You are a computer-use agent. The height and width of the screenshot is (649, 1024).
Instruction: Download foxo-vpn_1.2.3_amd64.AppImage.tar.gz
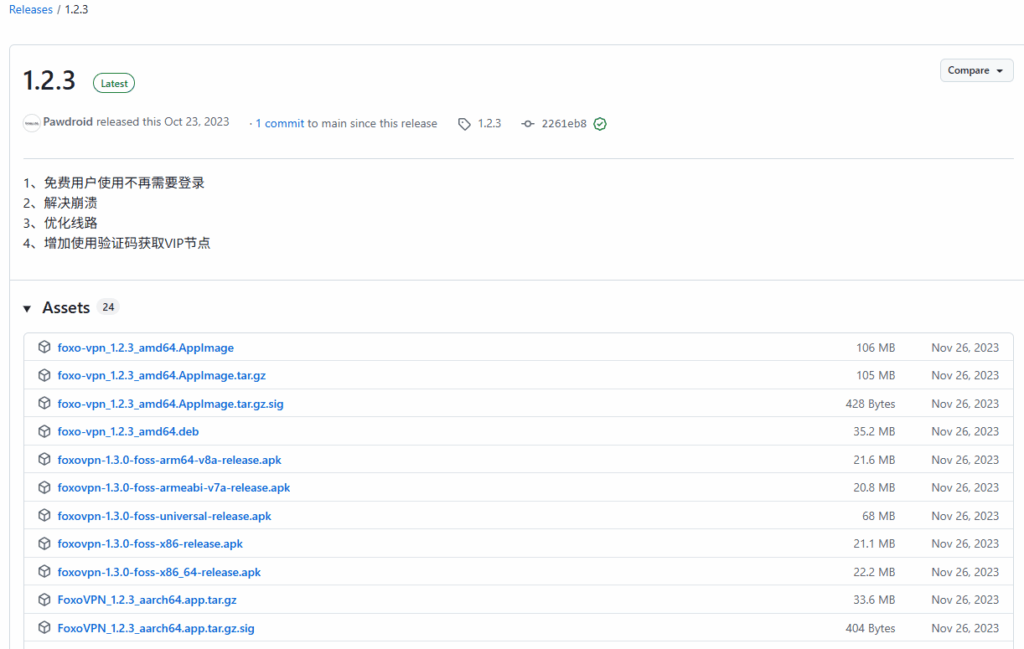[x=161, y=376]
